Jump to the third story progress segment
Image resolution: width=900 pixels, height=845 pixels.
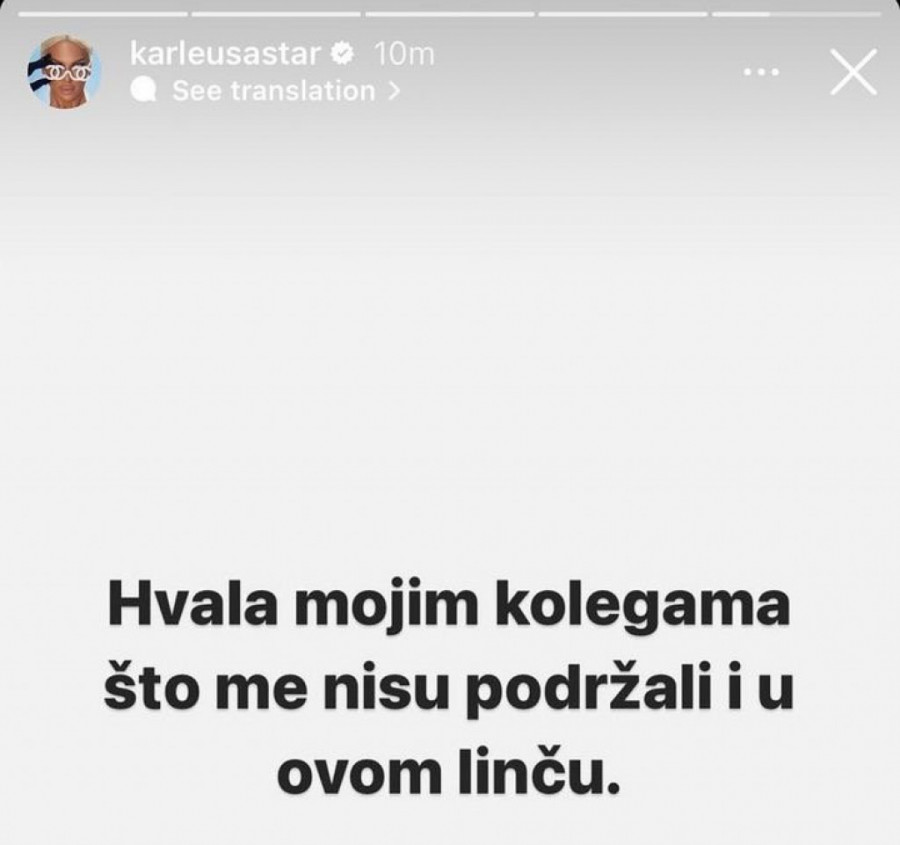[x=449, y=14]
